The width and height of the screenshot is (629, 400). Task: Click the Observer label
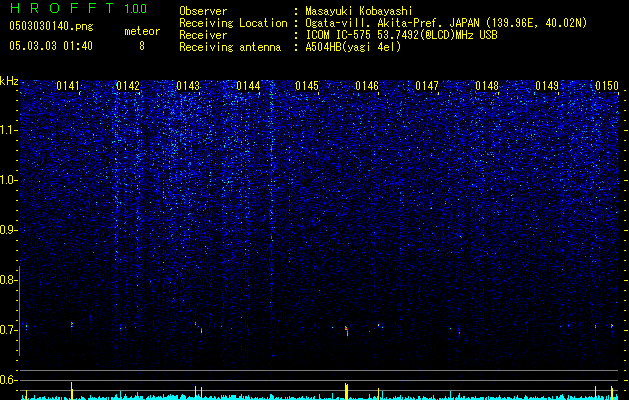point(203,11)
